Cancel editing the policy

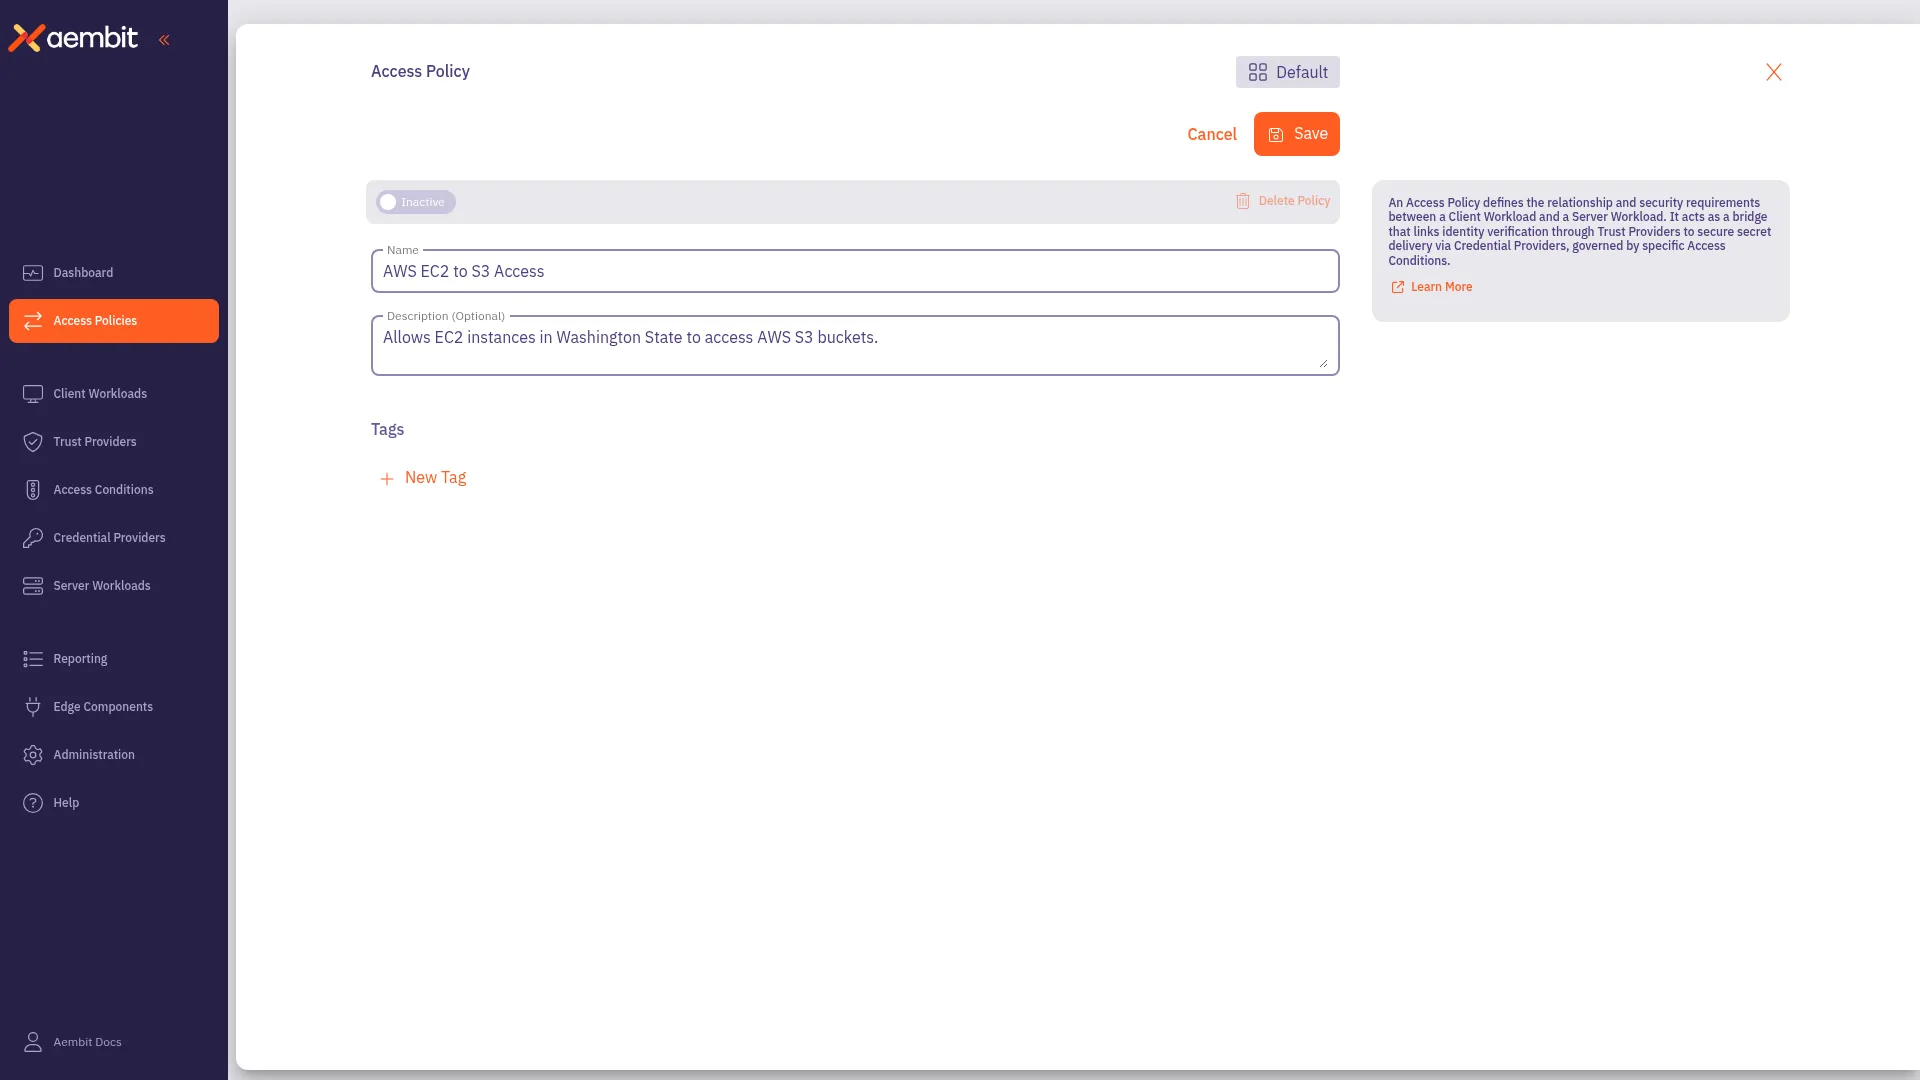coord(1212,134)
